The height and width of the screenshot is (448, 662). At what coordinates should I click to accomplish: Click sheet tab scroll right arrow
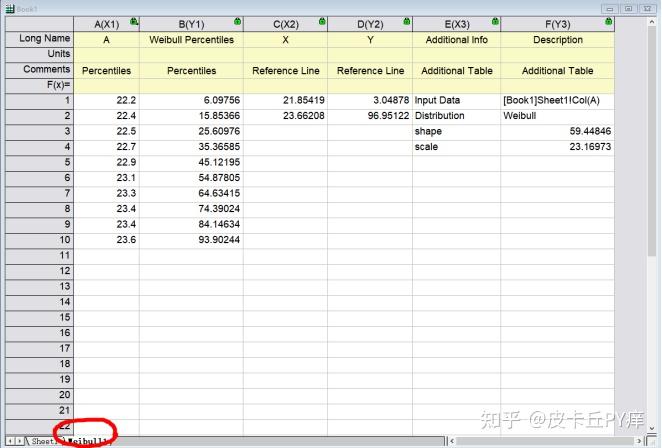point(19,441)
